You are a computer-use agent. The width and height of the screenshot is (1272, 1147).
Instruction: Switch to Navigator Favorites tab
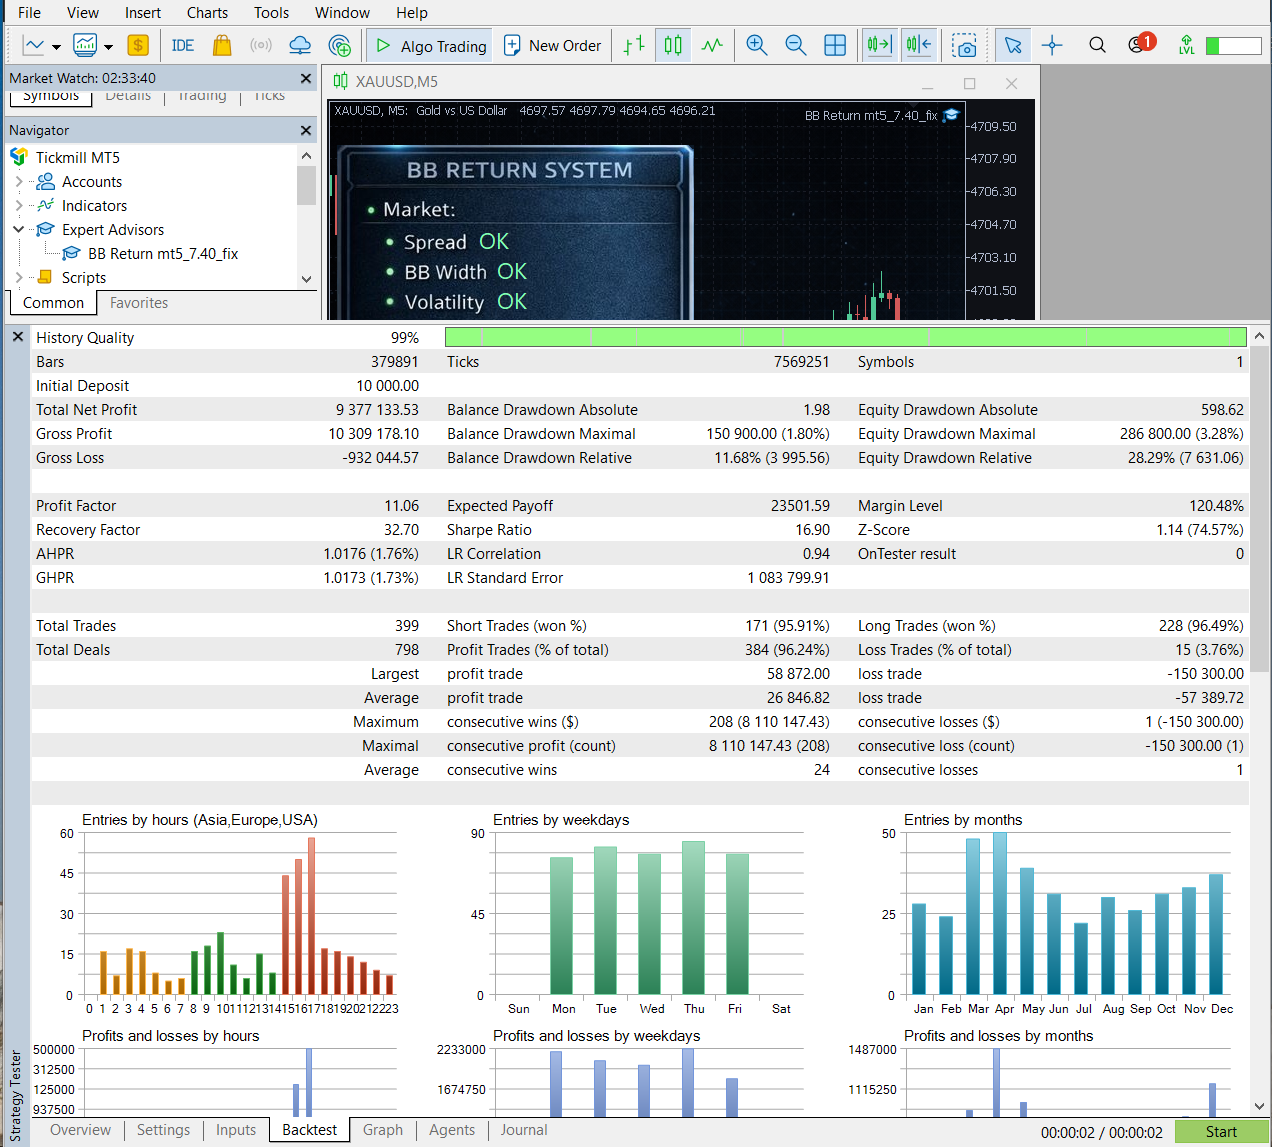click(x=139, y=303)
